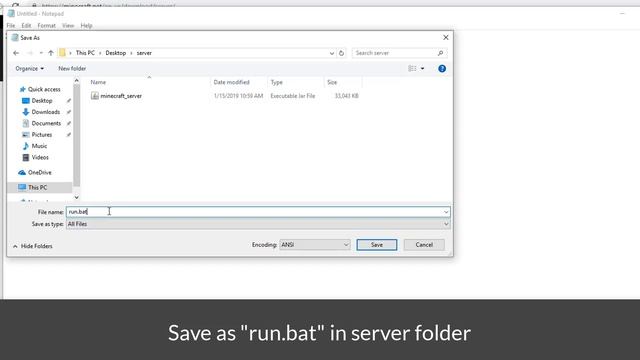Viewport: 640px width, 360px height.
Task: Click navigation pane scroll down arrow
Action: coord(76,198)
